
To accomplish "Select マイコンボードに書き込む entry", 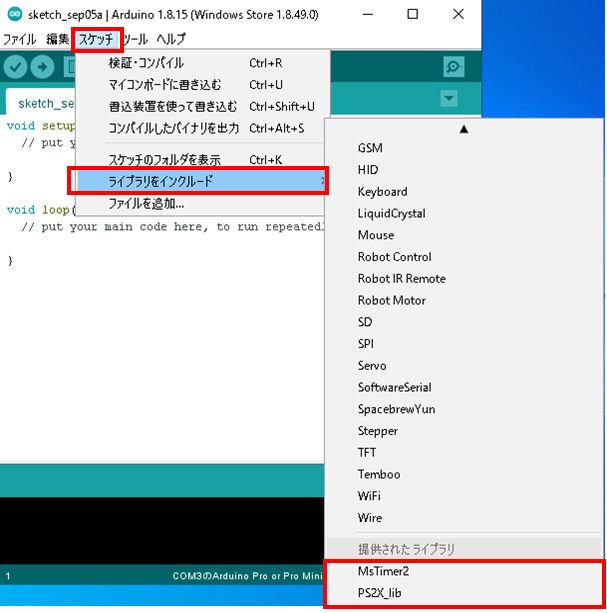I will point(202,85).
